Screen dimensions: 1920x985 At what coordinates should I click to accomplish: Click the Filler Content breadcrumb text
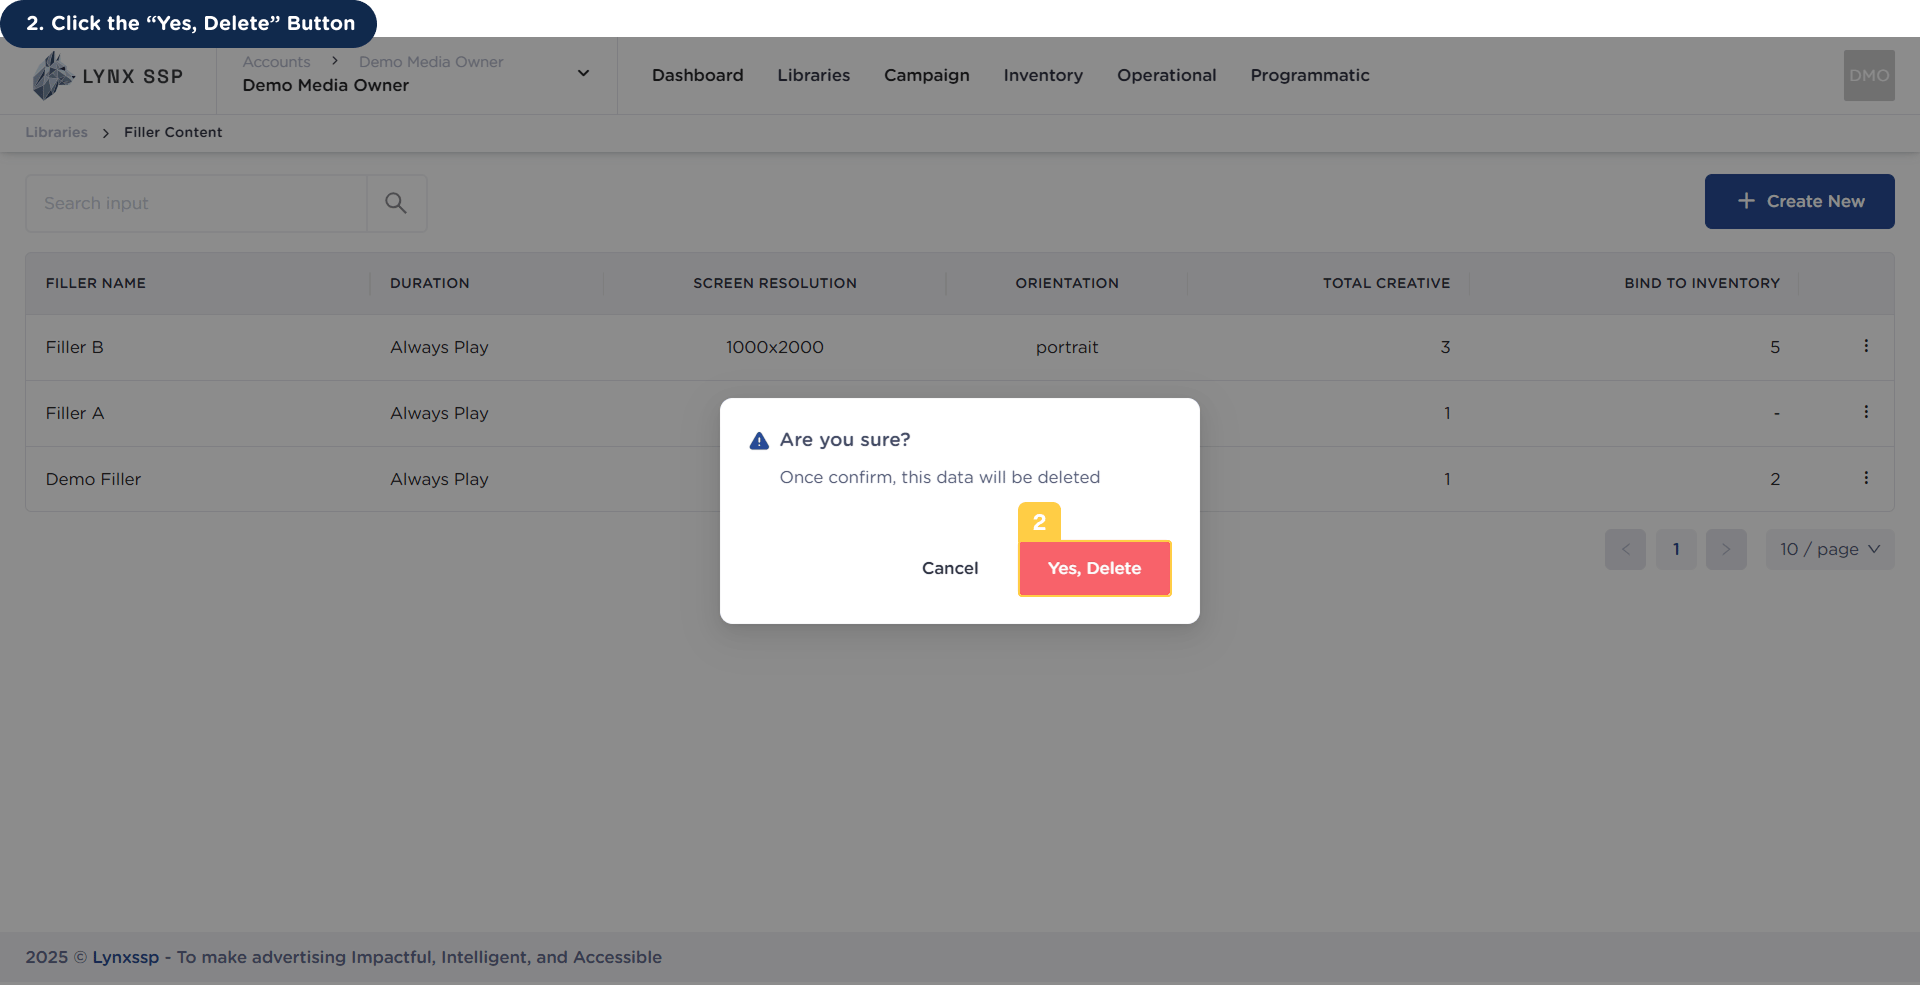point(173,132)
